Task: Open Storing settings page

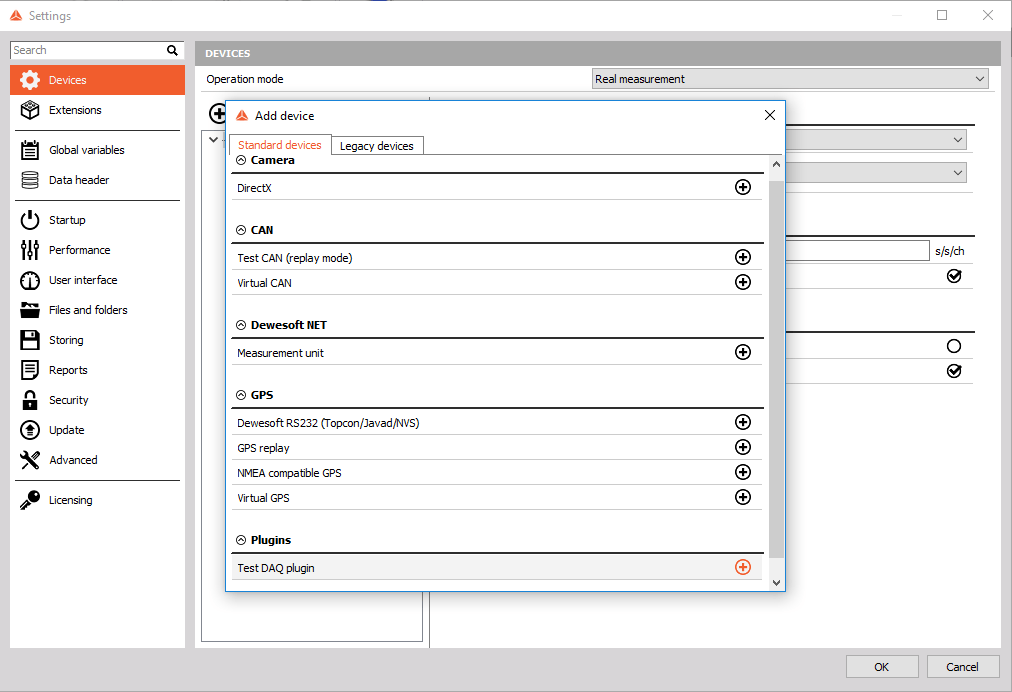Action: [97, 340]
